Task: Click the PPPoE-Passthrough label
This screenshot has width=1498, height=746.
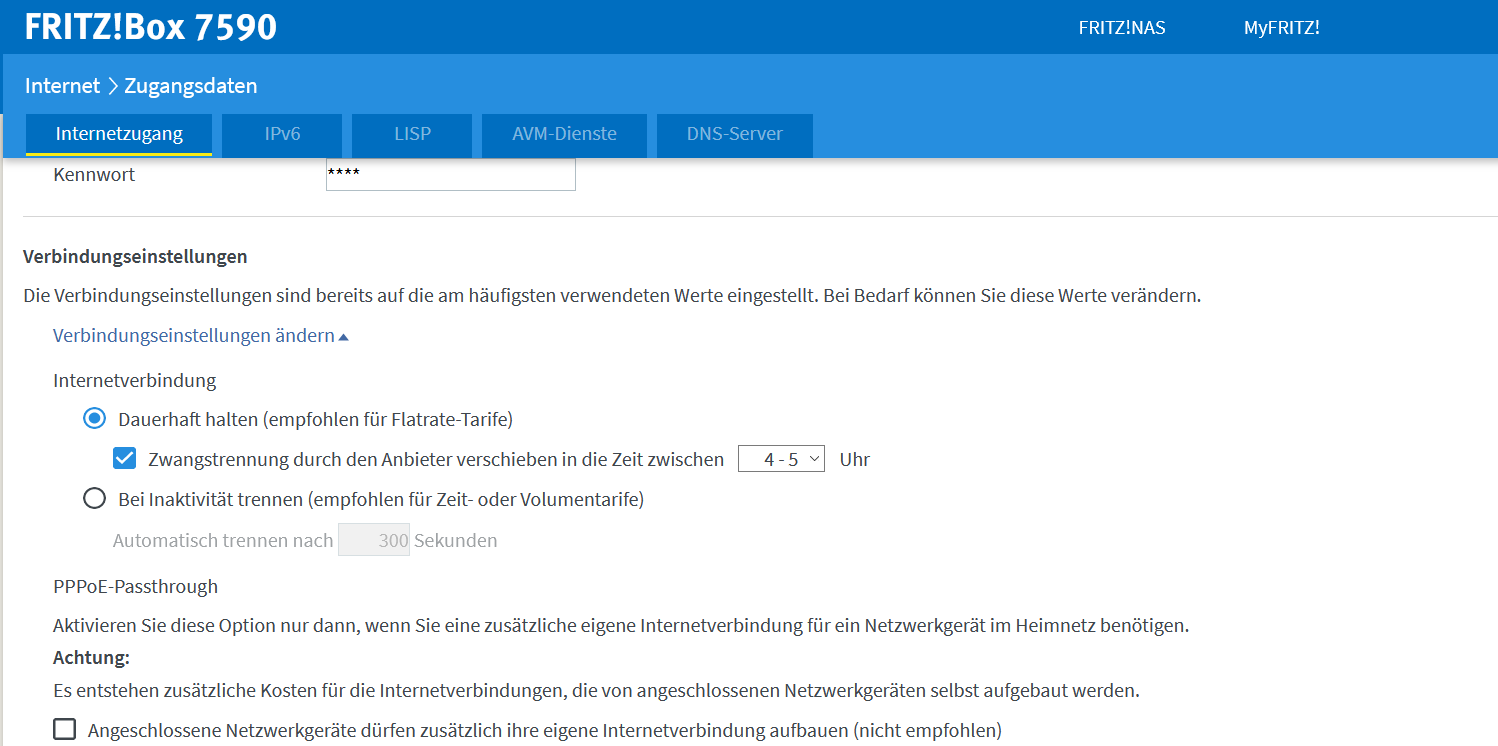Action: (135, 586)
